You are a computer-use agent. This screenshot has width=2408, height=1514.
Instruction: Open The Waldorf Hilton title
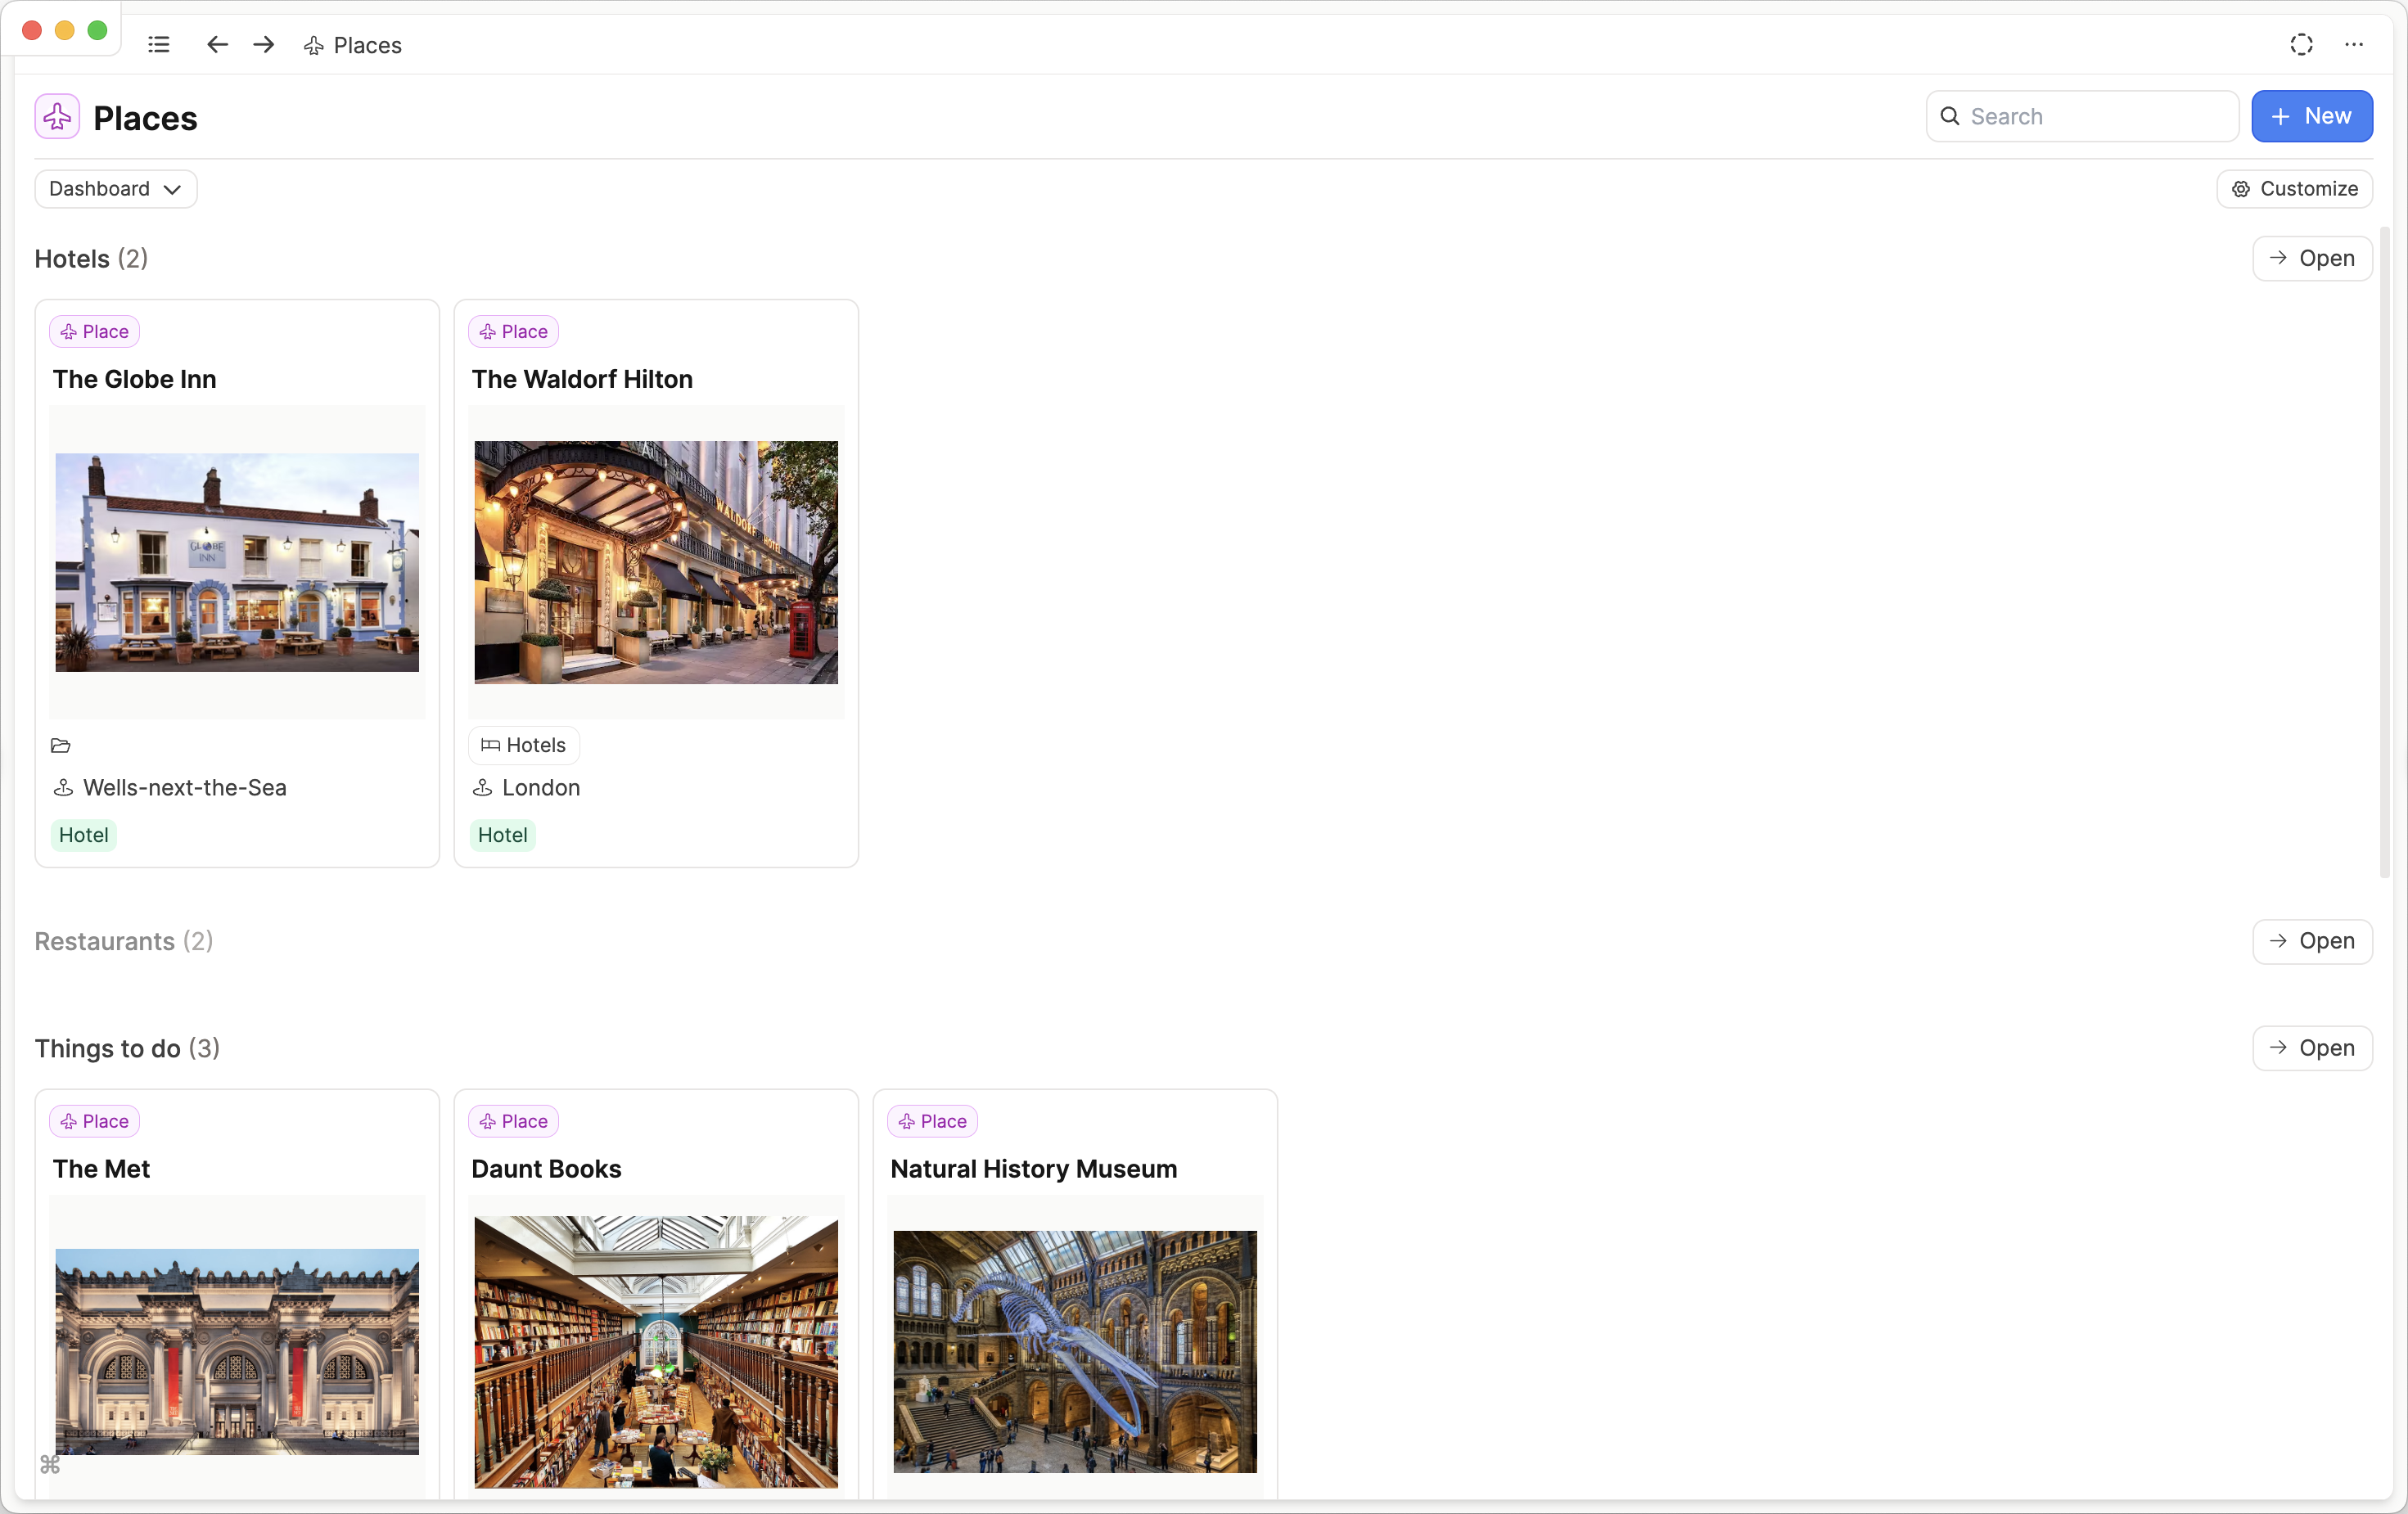click(x=582, y=380)
